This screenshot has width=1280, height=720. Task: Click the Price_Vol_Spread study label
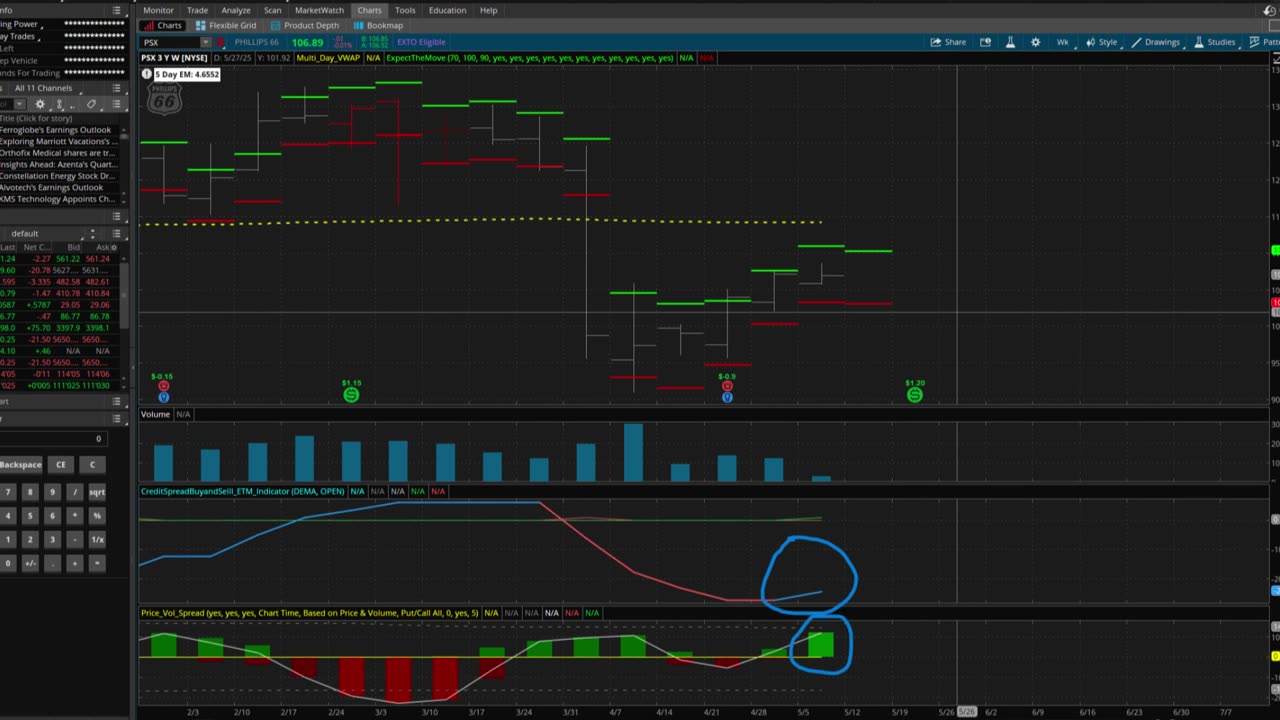[309, 612]
